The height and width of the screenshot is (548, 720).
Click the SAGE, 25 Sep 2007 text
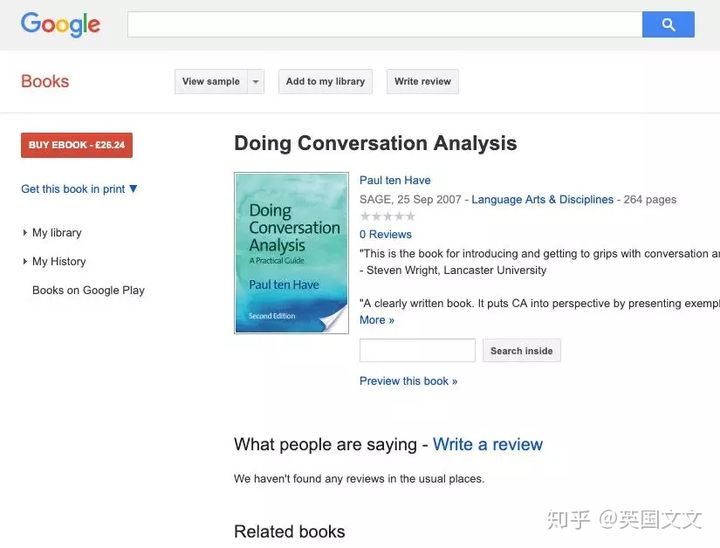(x=410, y=199)
